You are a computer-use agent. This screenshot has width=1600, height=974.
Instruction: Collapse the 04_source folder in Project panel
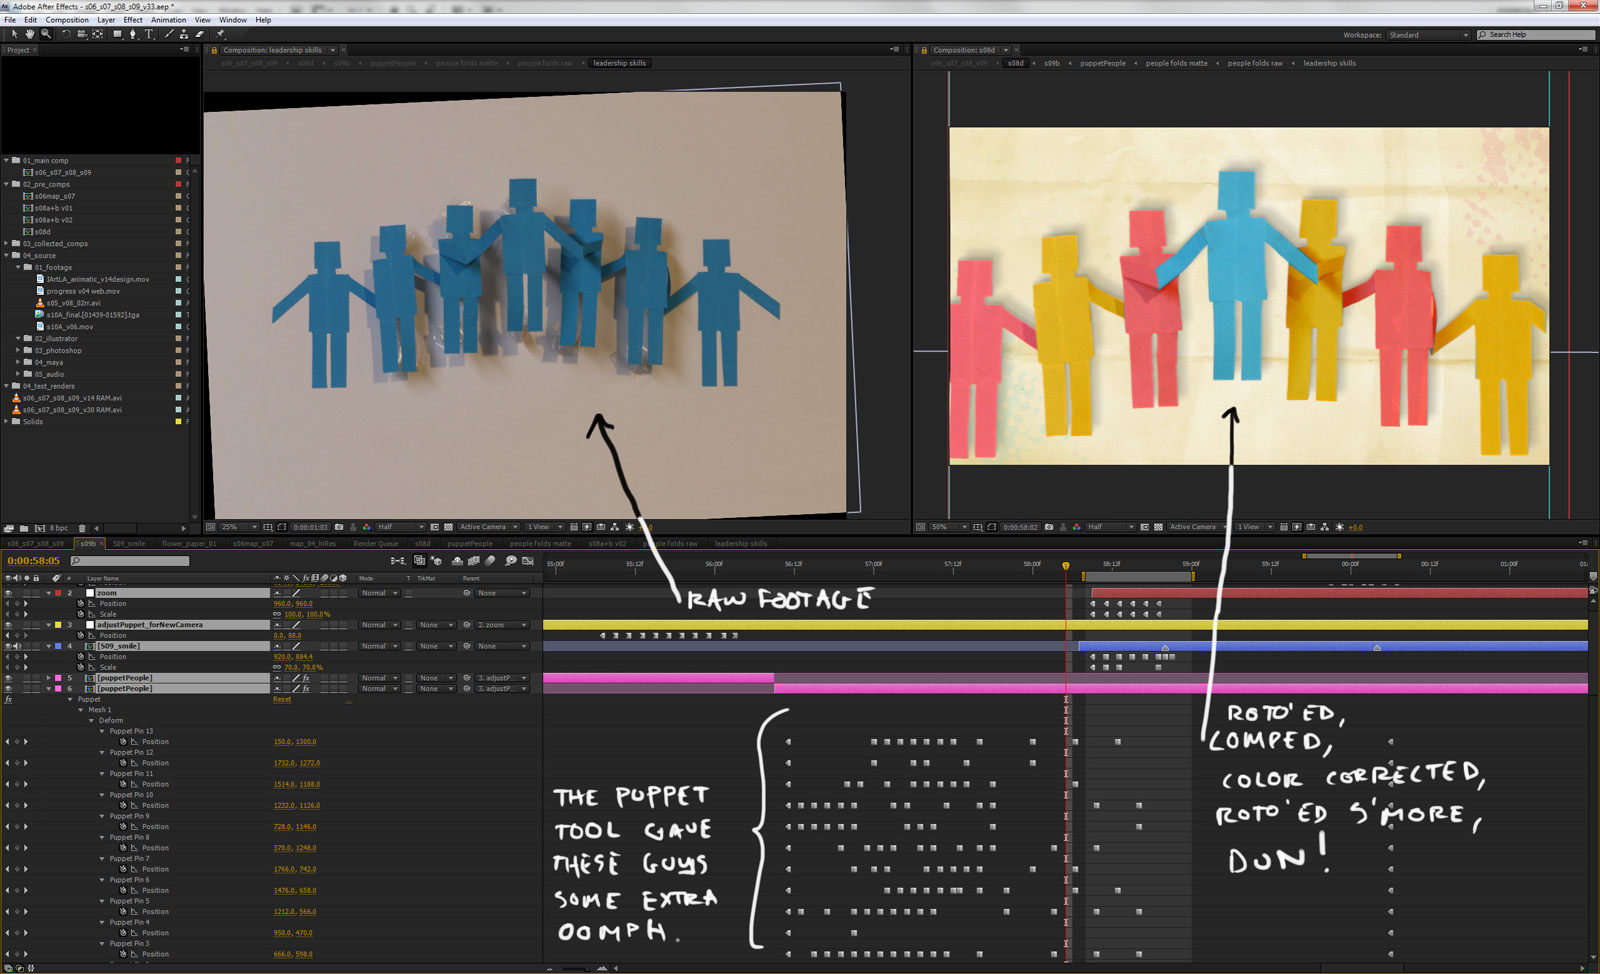6,256
